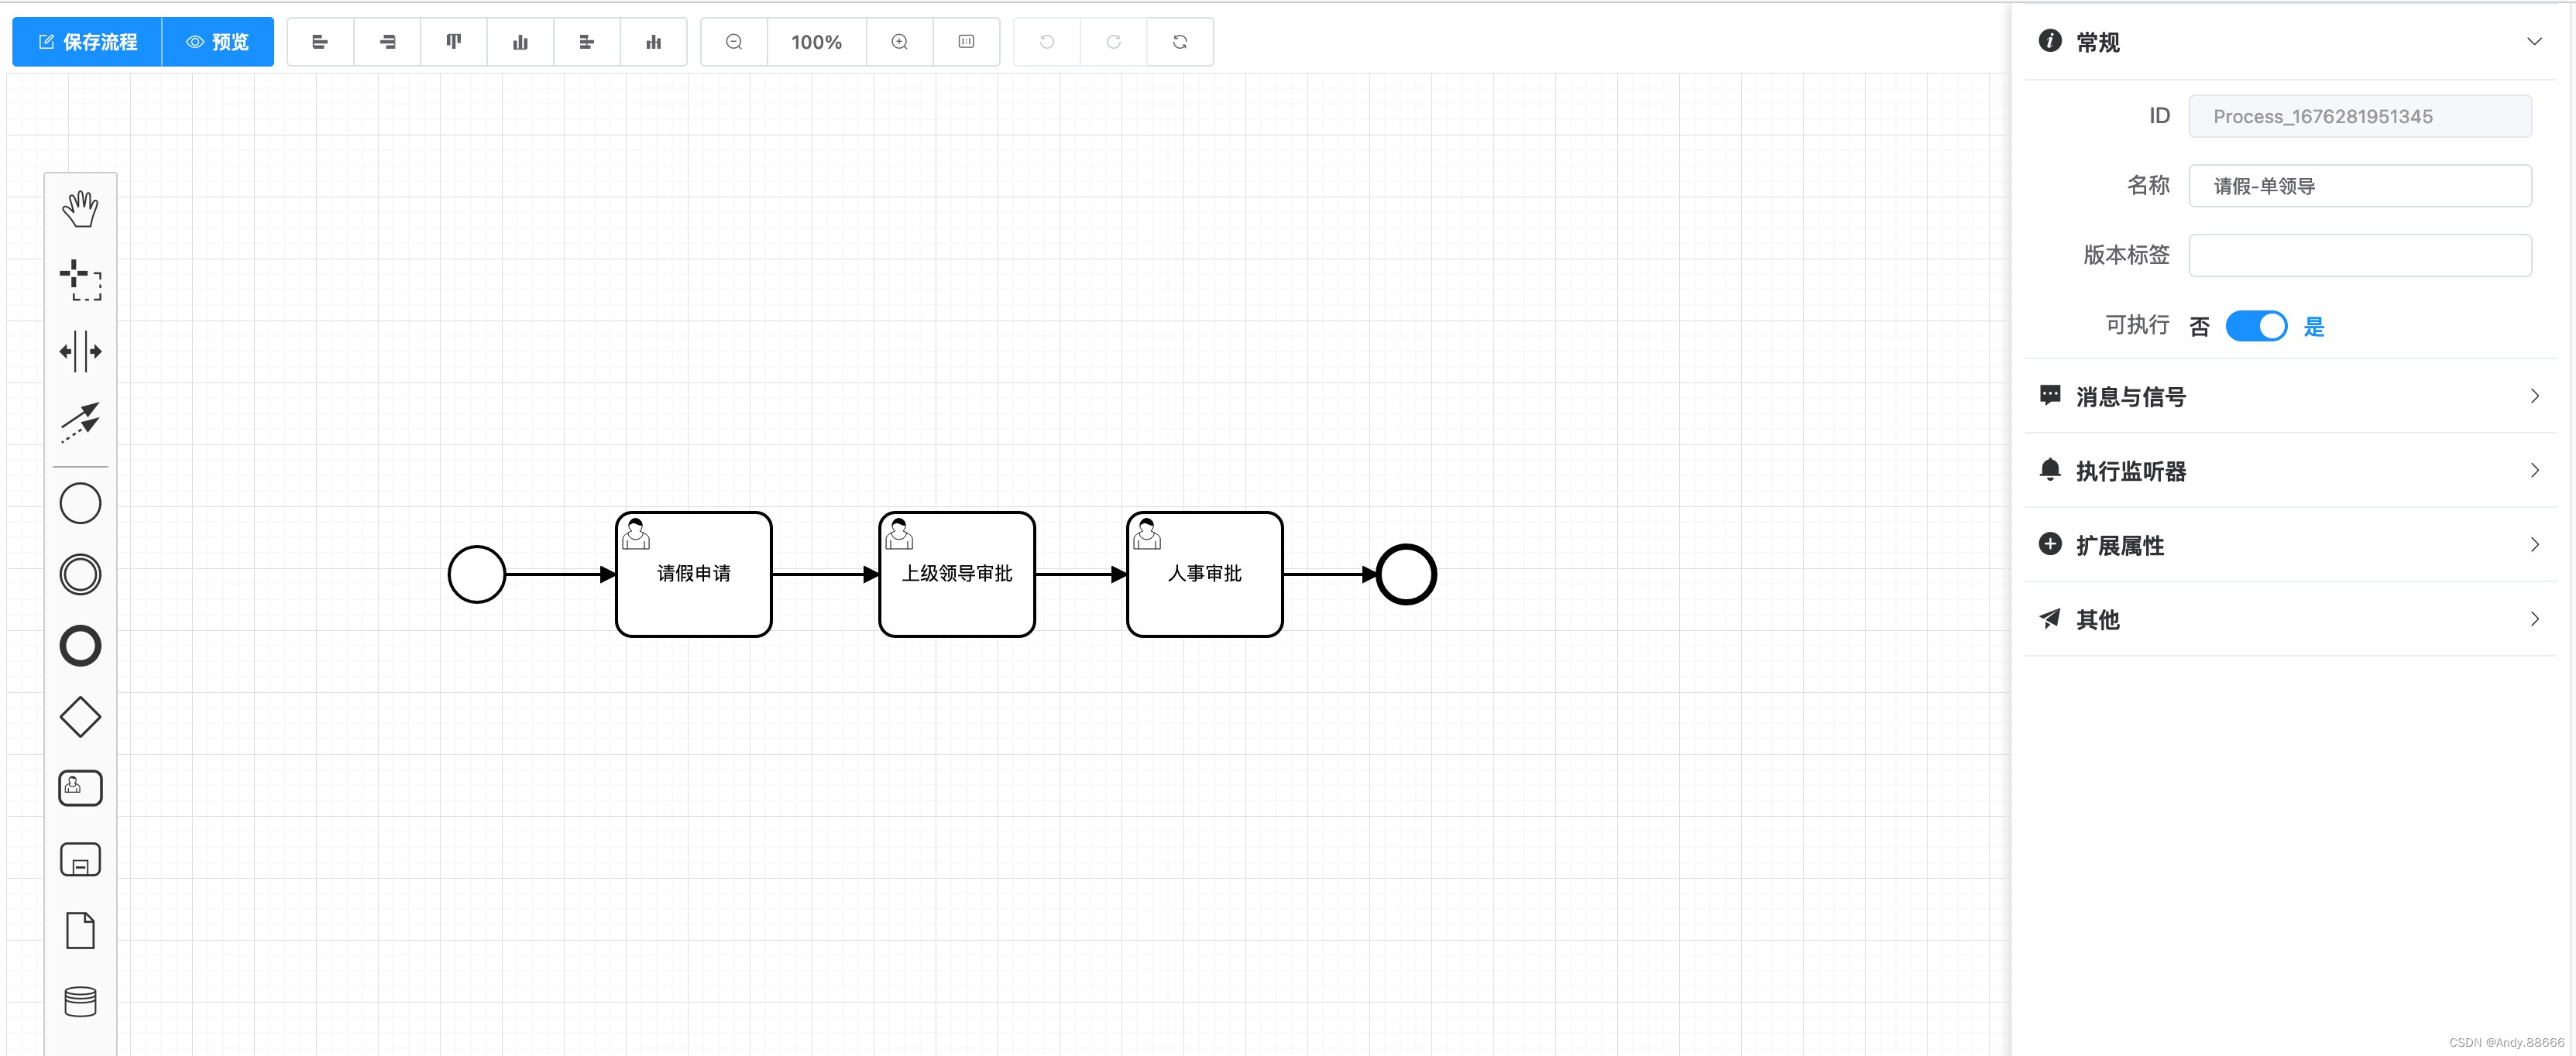Pick the start event circle in palette
The image size is (2576, 1056).
coord(80,503)
